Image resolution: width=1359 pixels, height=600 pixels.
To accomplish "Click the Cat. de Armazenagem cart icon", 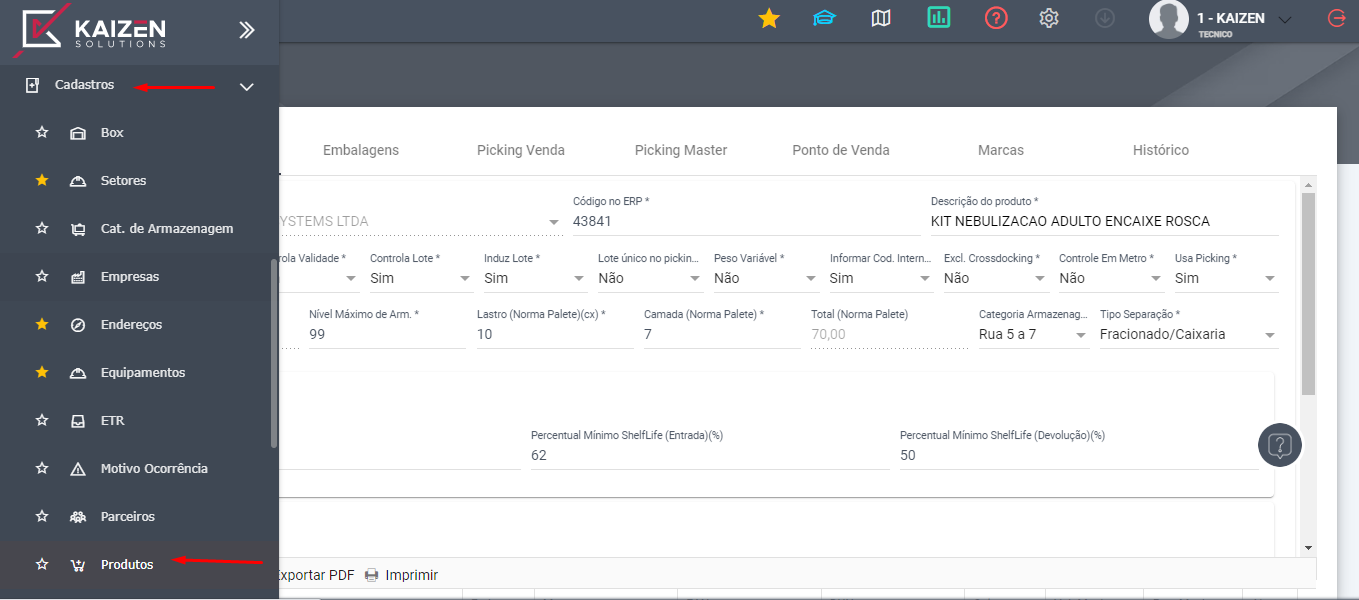I will pyautogui.click(x=78, y=229).
